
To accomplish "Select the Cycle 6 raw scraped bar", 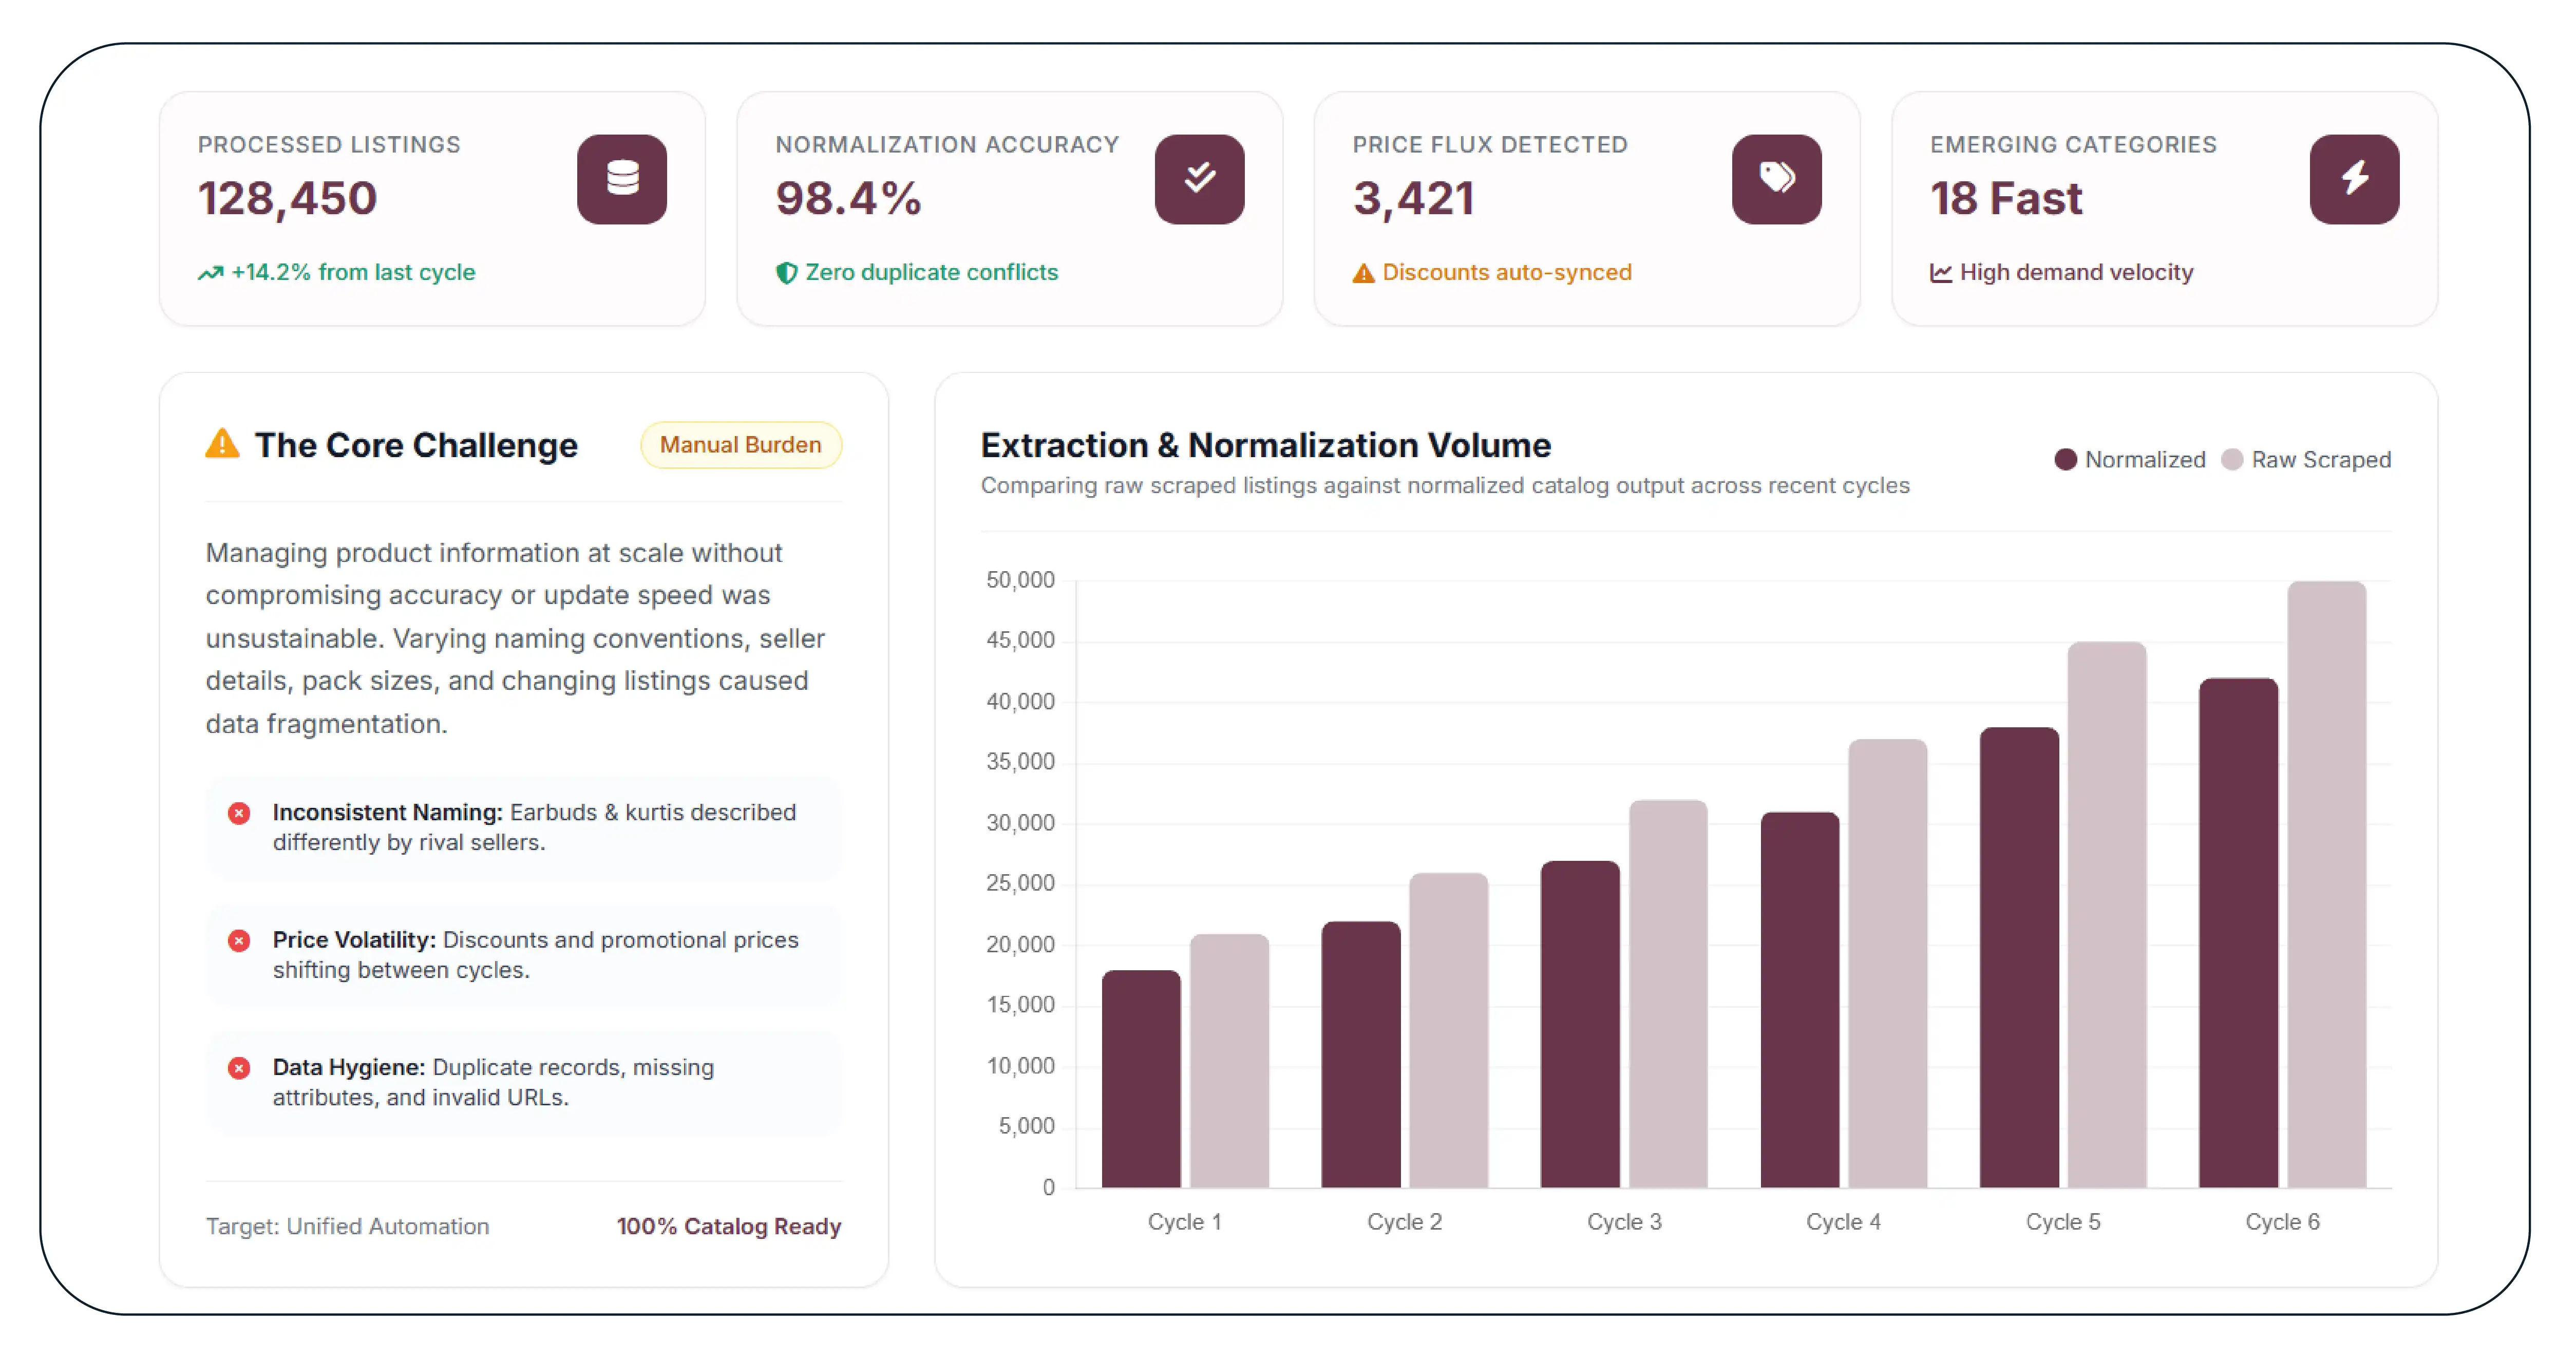I will click(x=2326, y=884).
